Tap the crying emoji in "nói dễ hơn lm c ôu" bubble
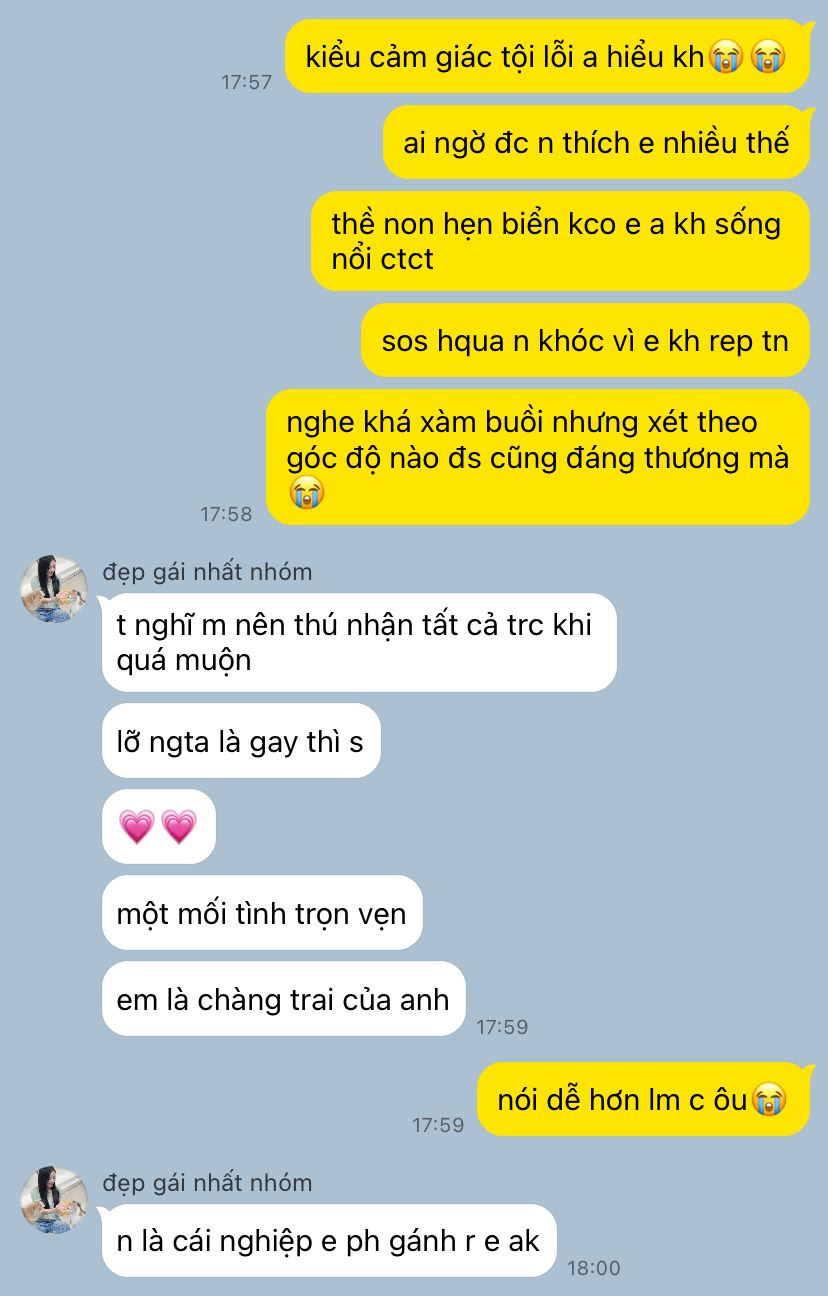Image resolution: width=828 pixels, height=1296 pixels. tap(769, 1100)
